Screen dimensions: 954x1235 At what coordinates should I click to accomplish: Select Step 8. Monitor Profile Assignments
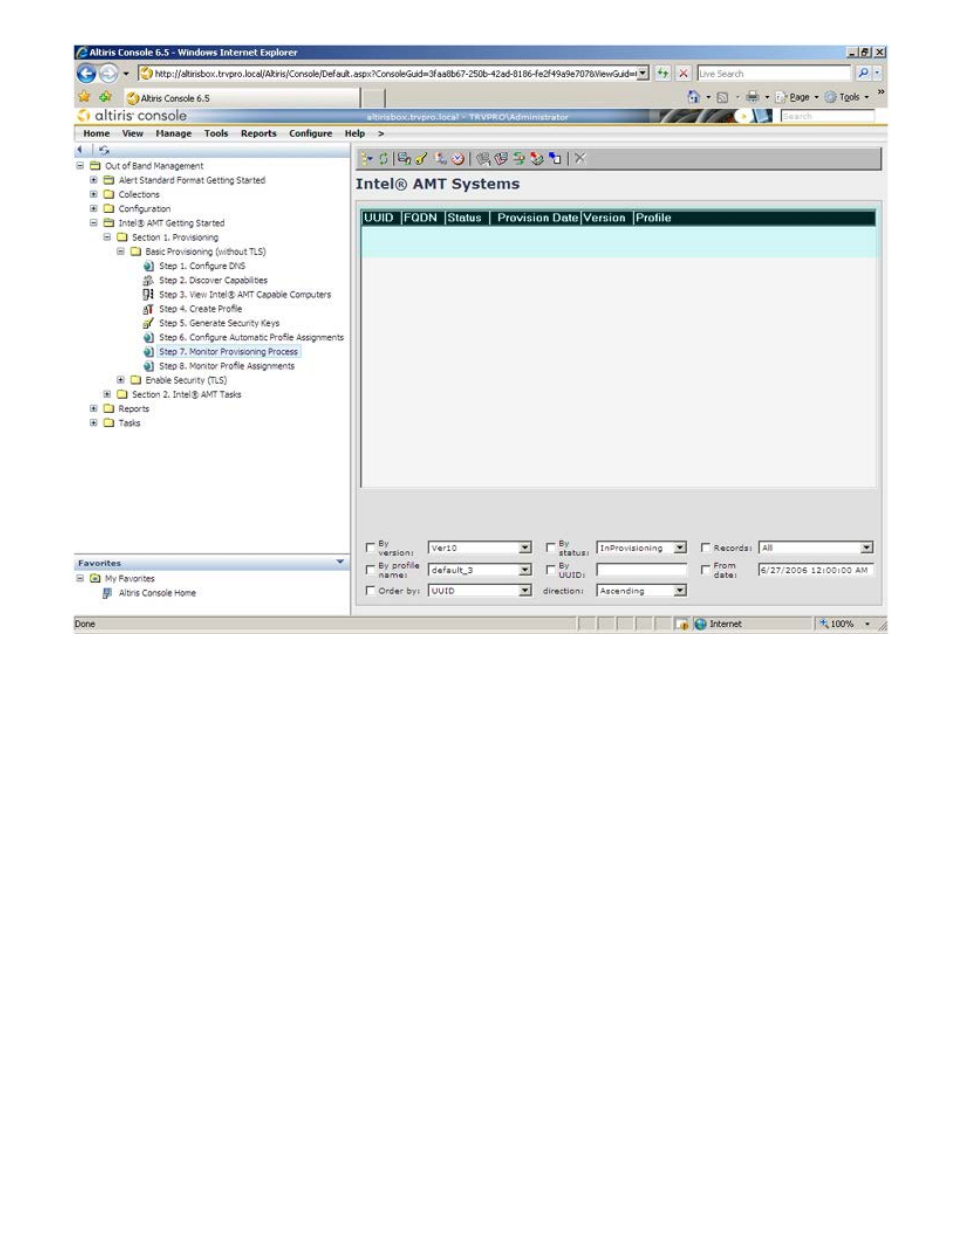click(x=227, y=366)
